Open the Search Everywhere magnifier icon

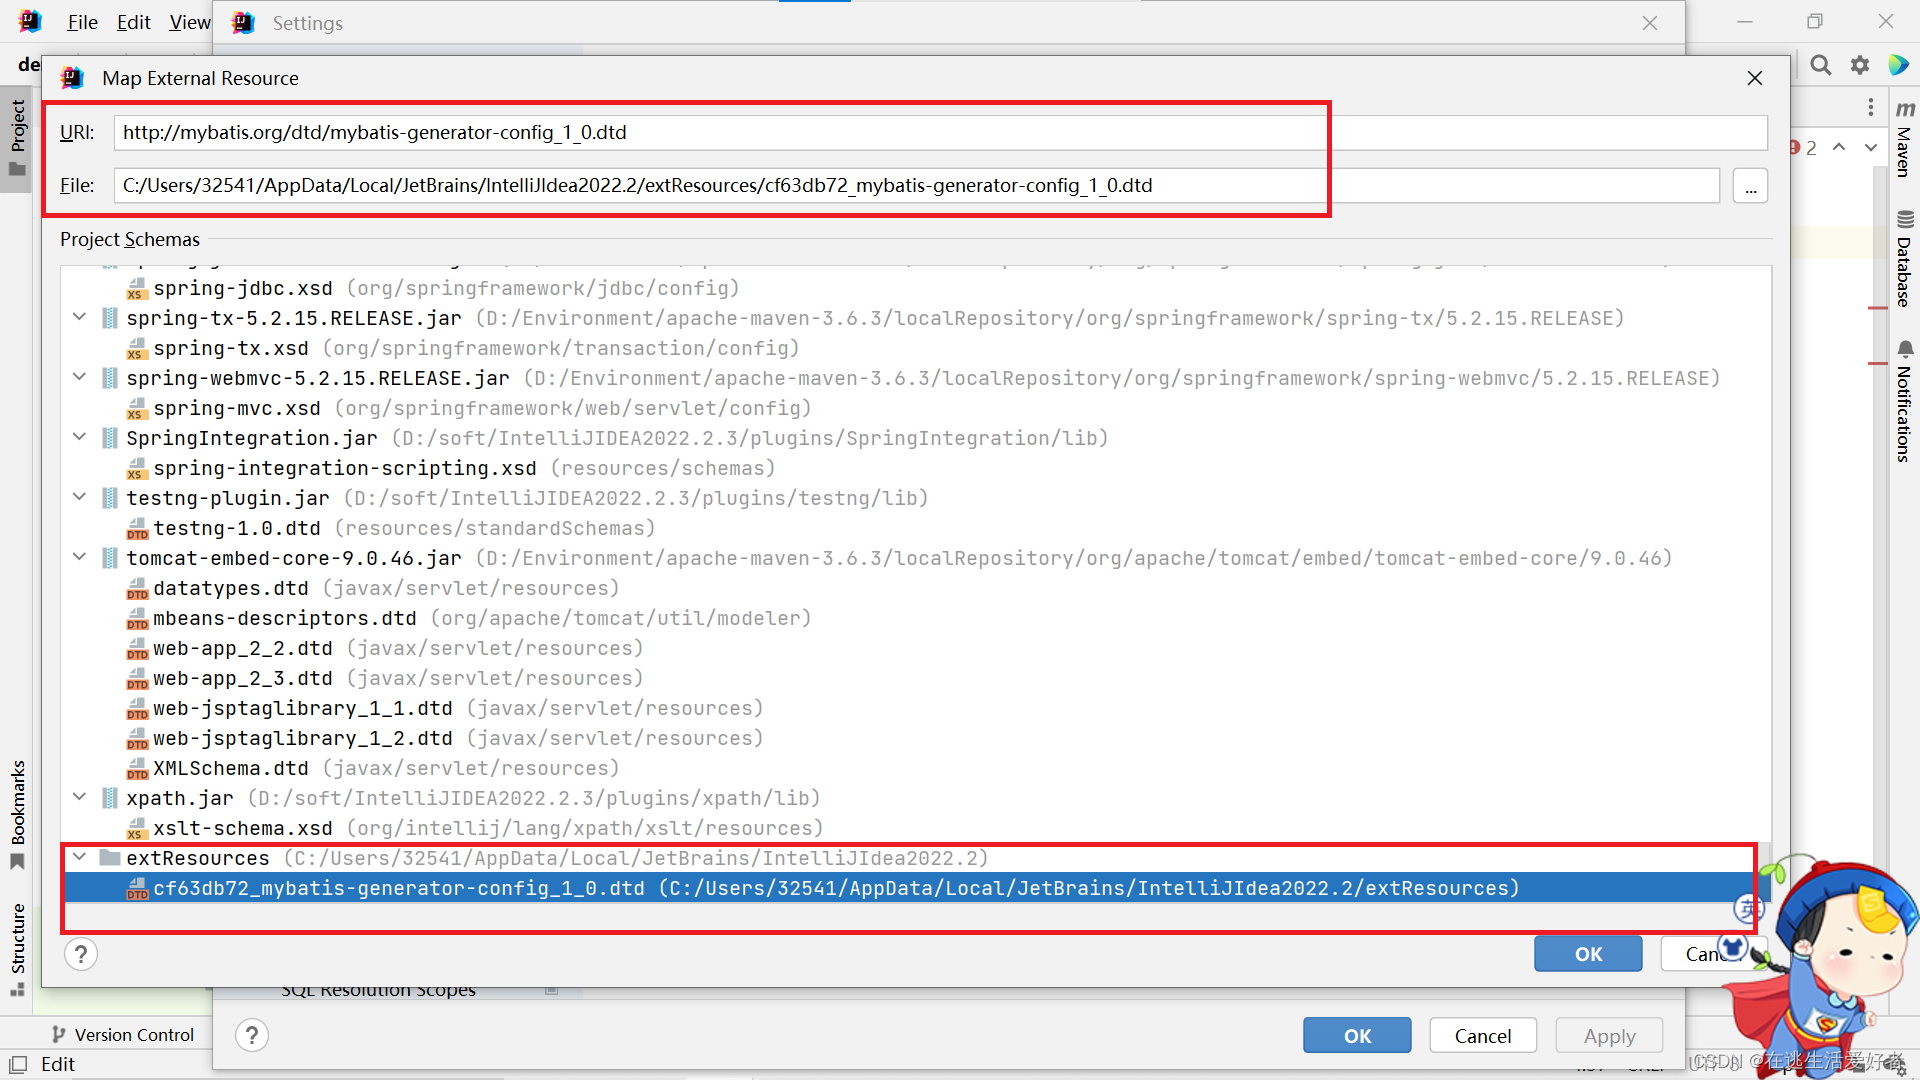click(1821, 66)
